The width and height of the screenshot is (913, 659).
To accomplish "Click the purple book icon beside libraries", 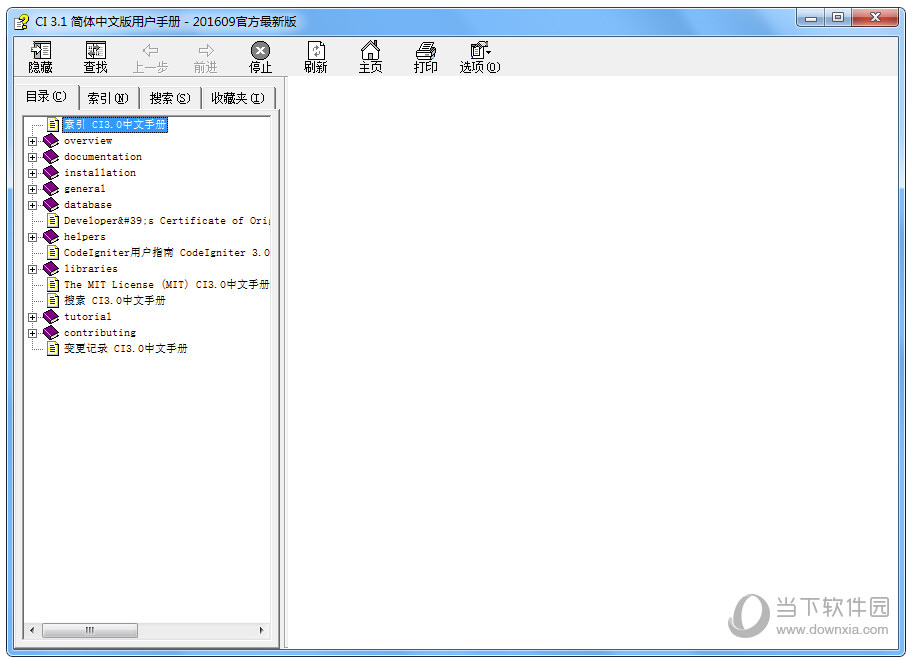I will [x=51, y=268].
